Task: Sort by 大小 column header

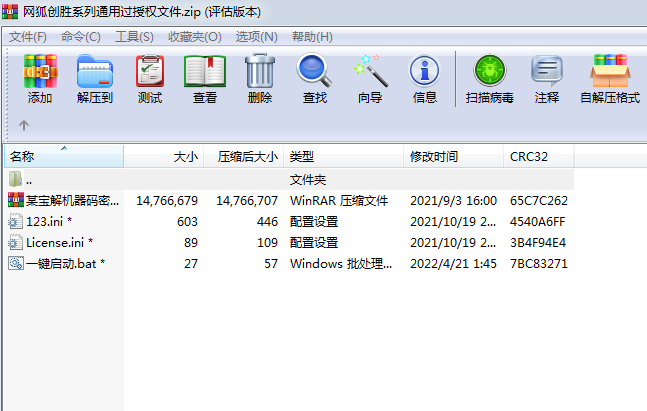Action: [x=186, y=157]
